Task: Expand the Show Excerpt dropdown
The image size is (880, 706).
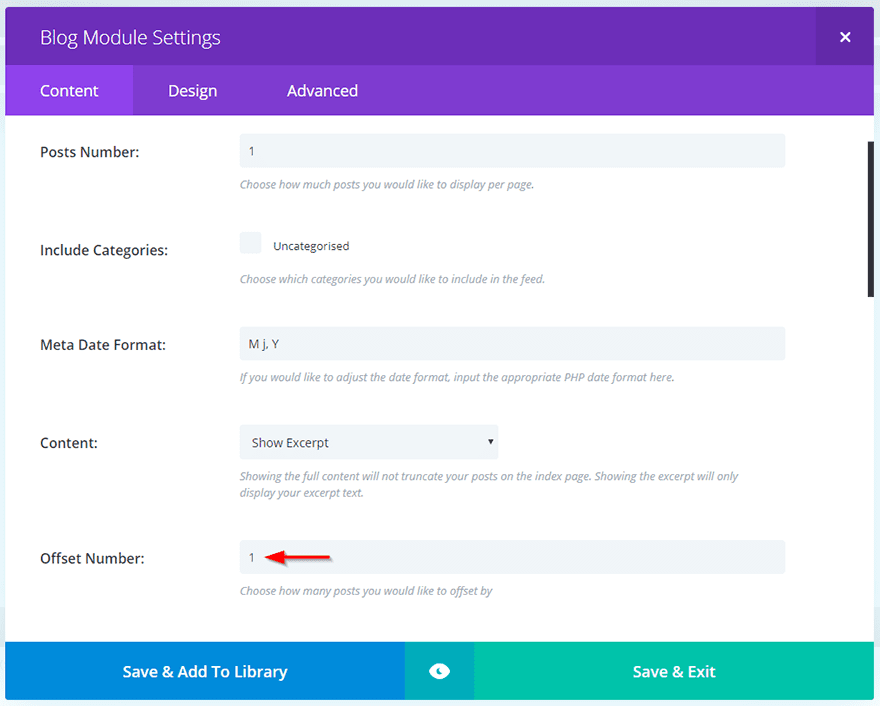Action: pos(369,442)
